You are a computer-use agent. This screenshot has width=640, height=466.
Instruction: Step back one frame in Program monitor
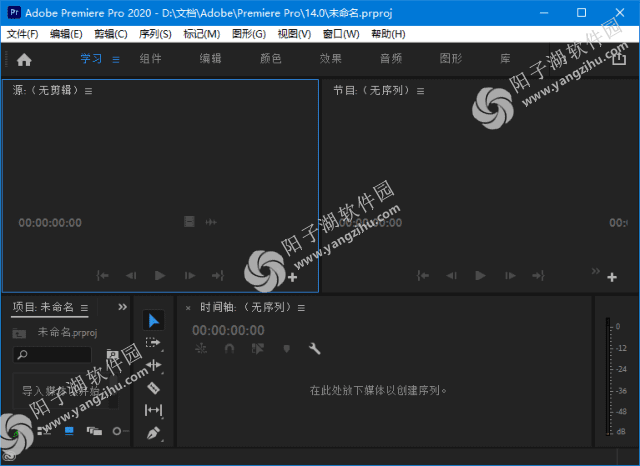(451, 276)
